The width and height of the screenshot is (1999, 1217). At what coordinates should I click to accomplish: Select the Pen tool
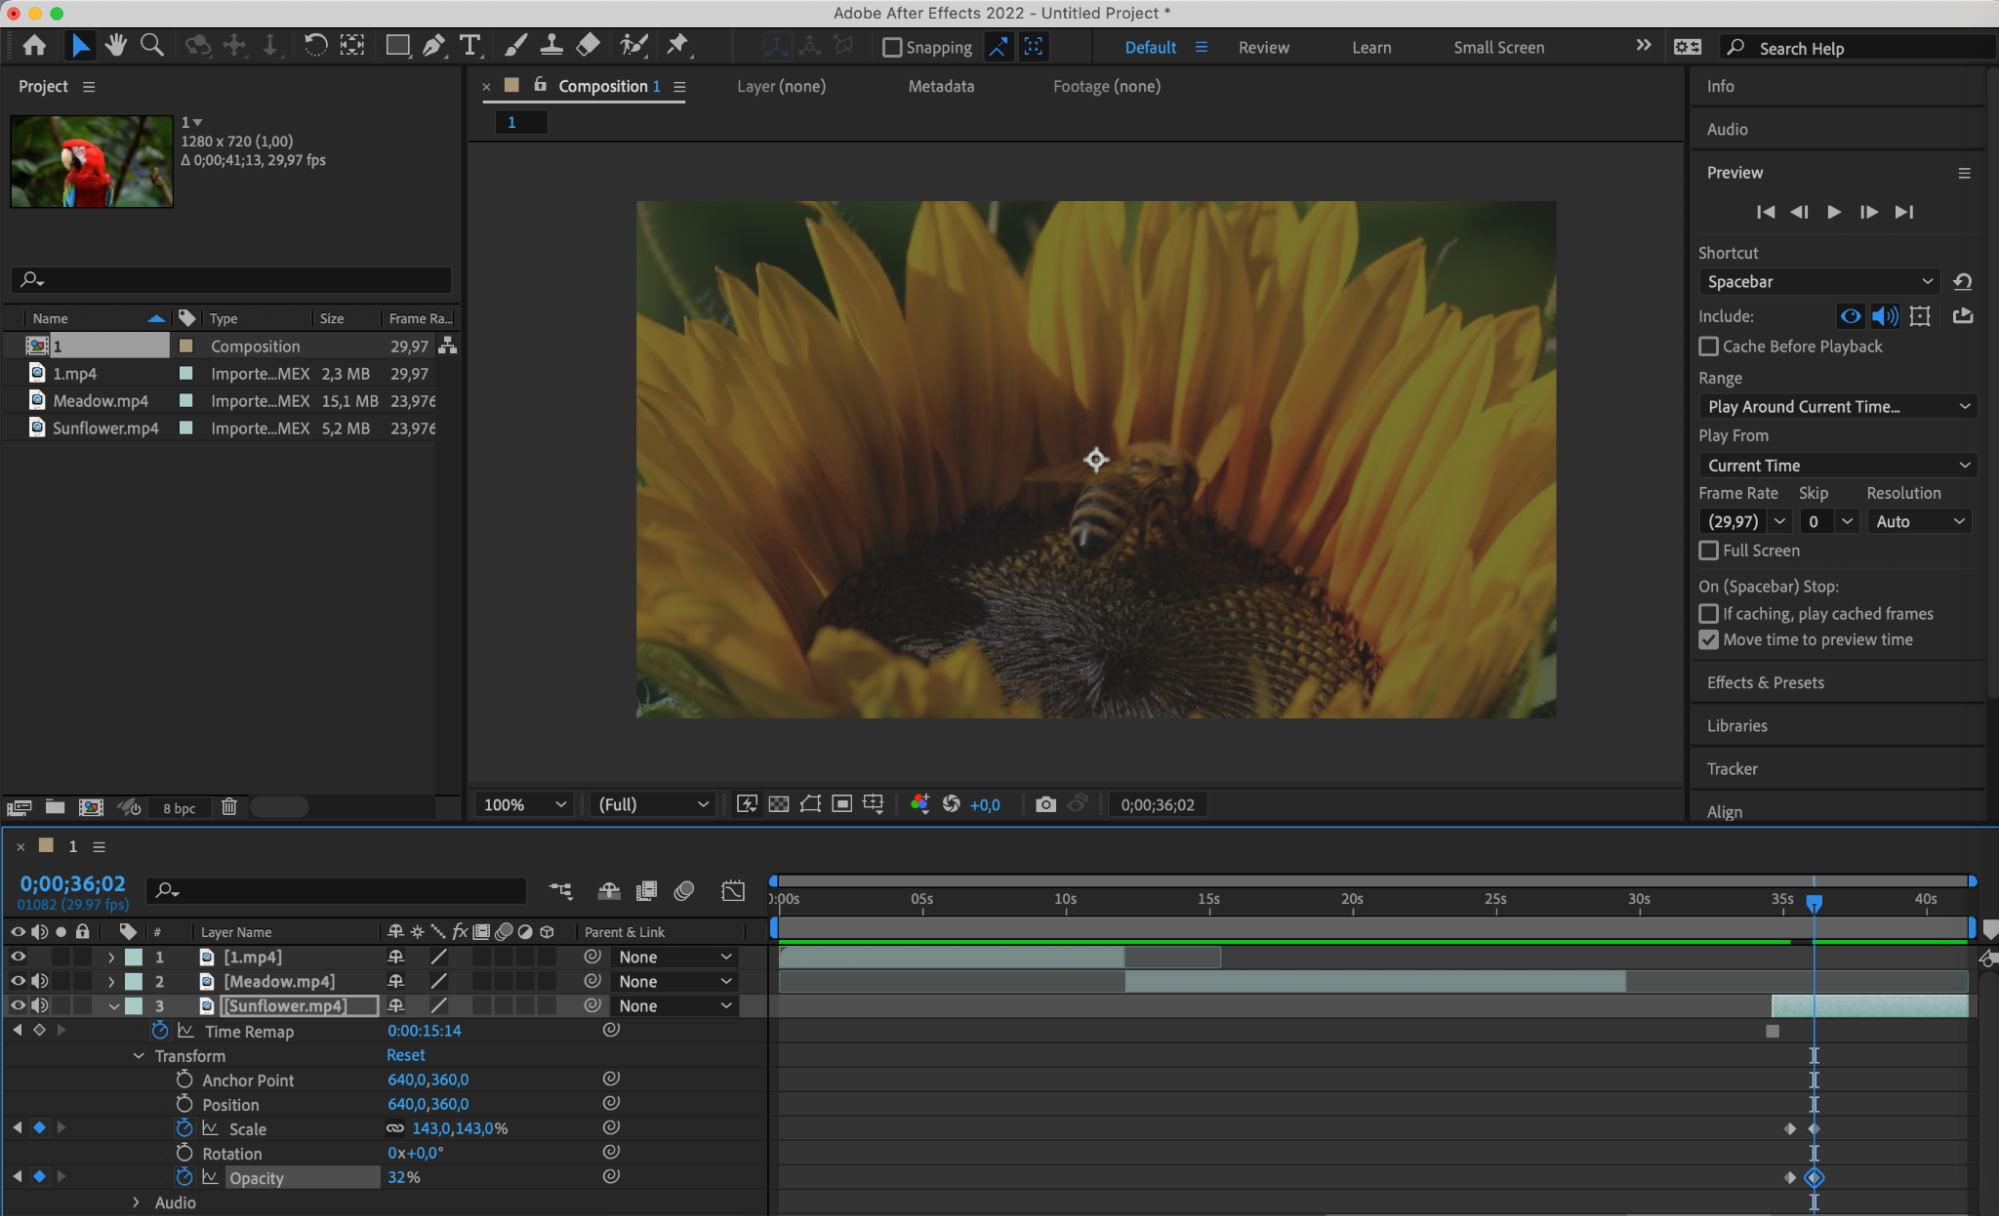[433, 45]
